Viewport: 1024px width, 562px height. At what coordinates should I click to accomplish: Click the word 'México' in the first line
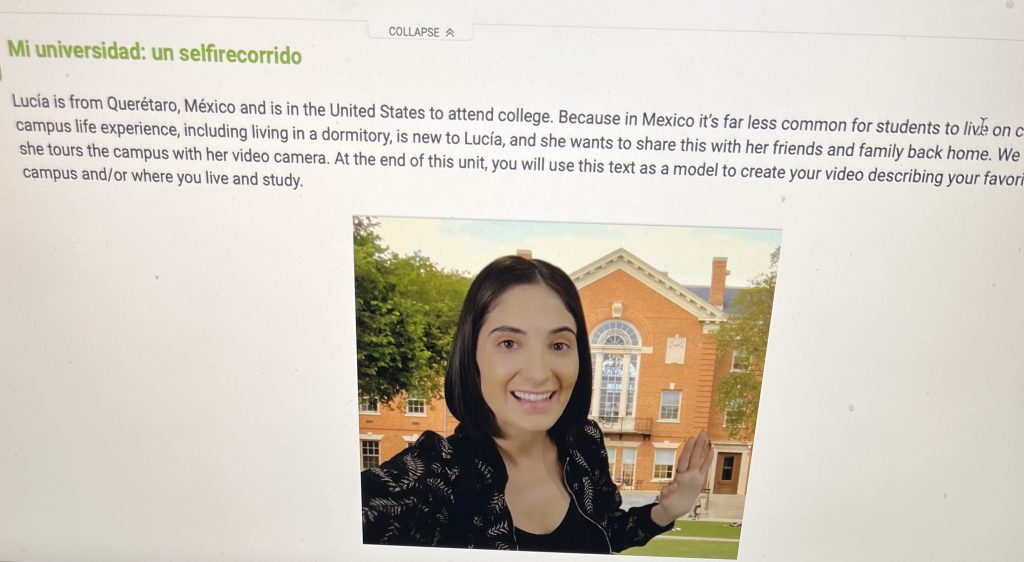click(210, 106)
